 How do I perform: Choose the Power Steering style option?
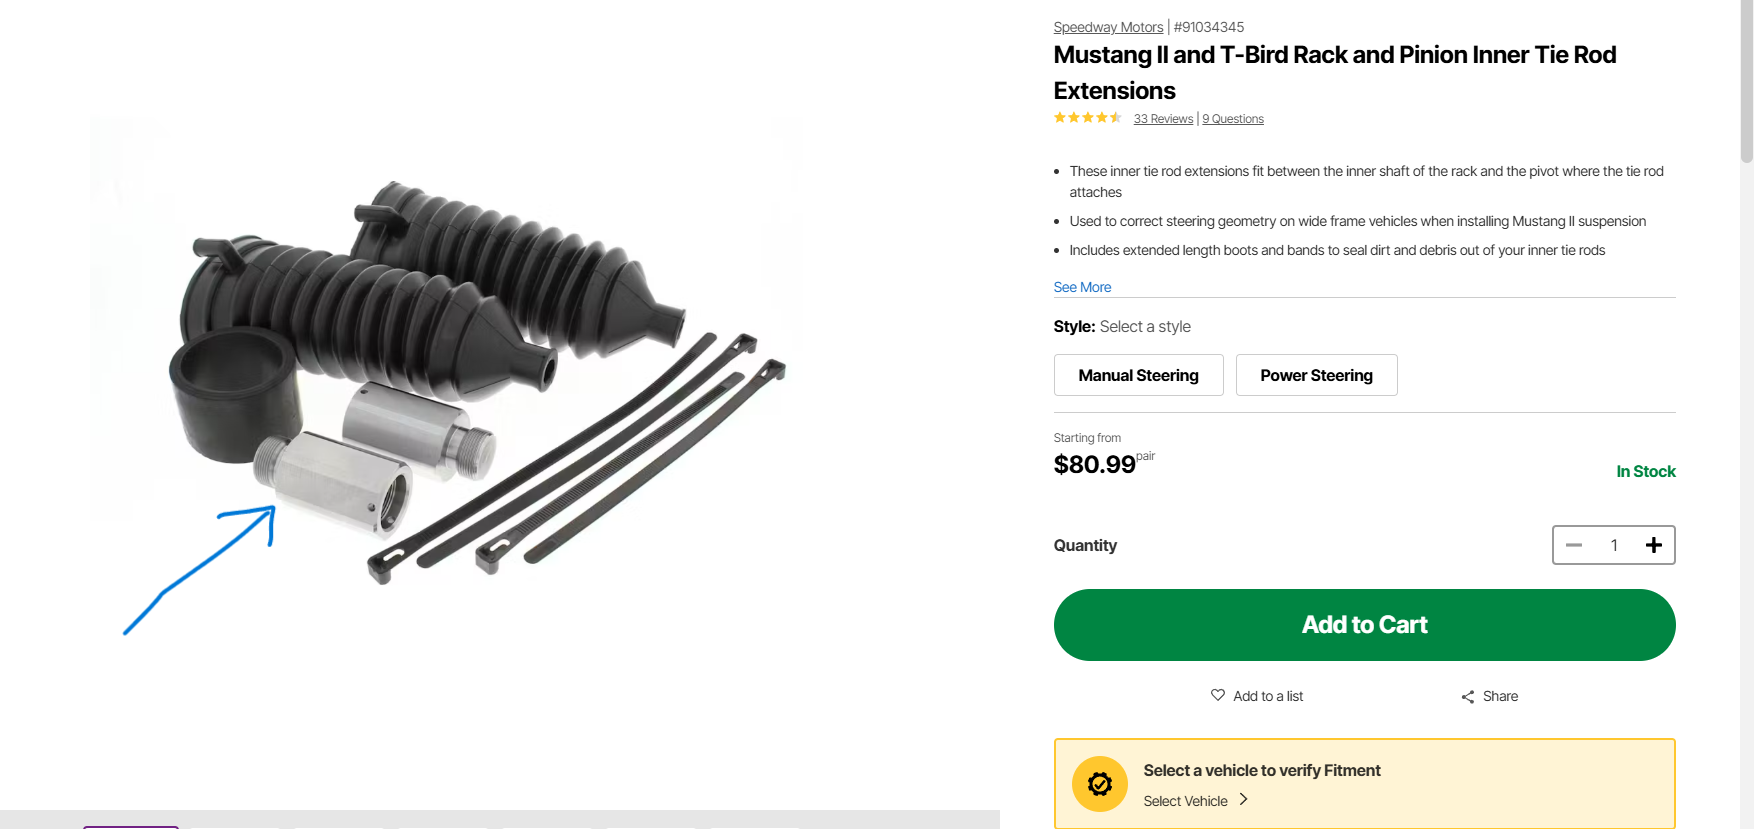pos(1316,375)
